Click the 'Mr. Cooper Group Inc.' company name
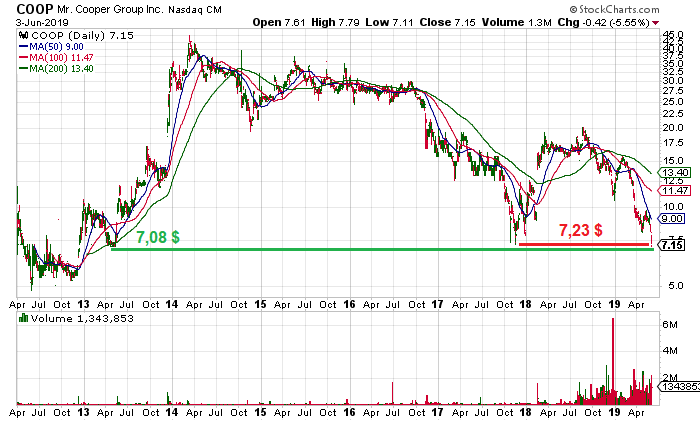Image resolution: width=700 pixels, height=421 pixels. point(111,9)
